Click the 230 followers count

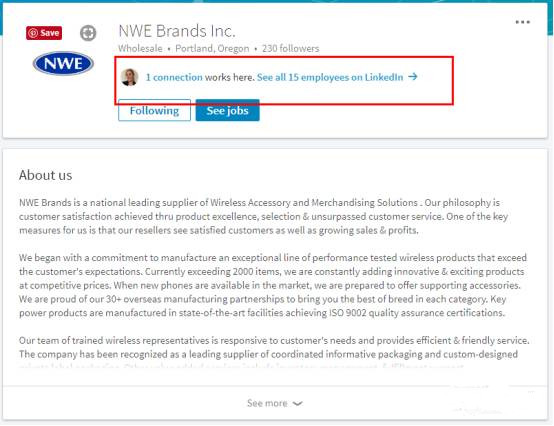coord(290,48)
